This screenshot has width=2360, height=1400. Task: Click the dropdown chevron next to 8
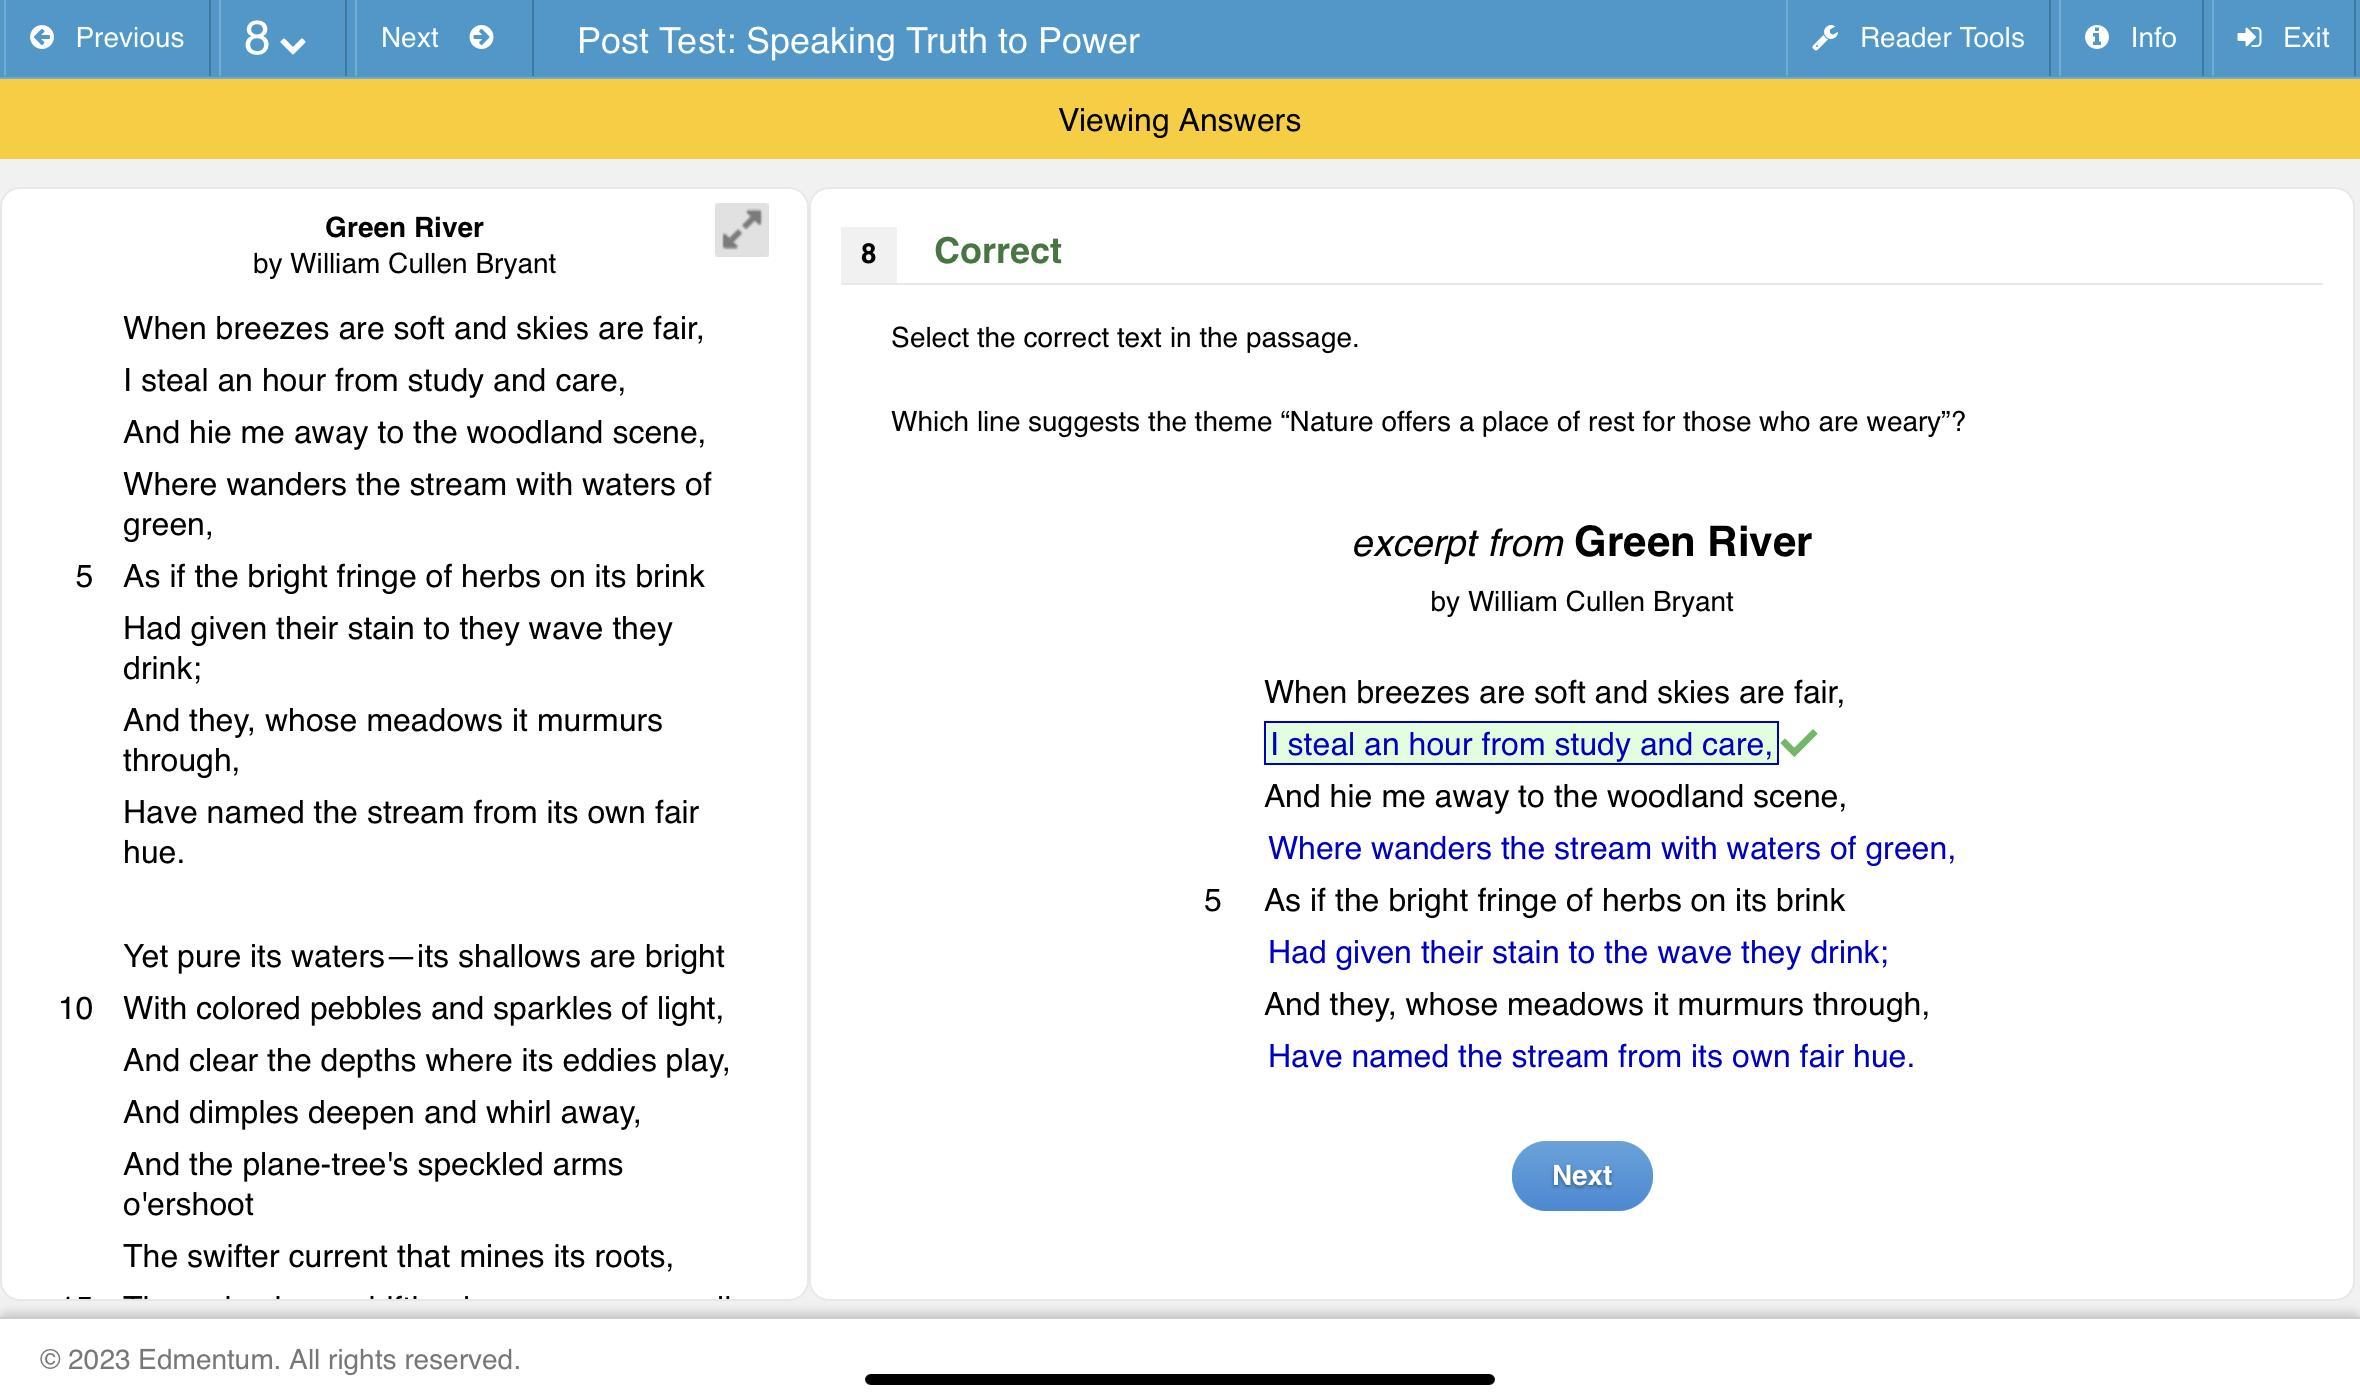coord(294,44)
